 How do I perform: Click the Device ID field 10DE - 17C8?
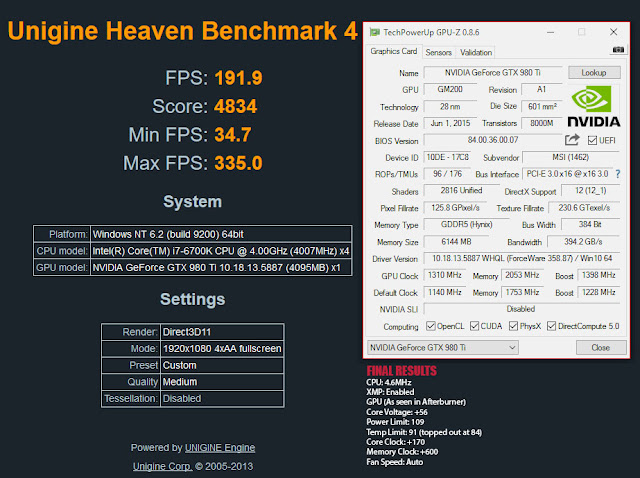[447, 157]
